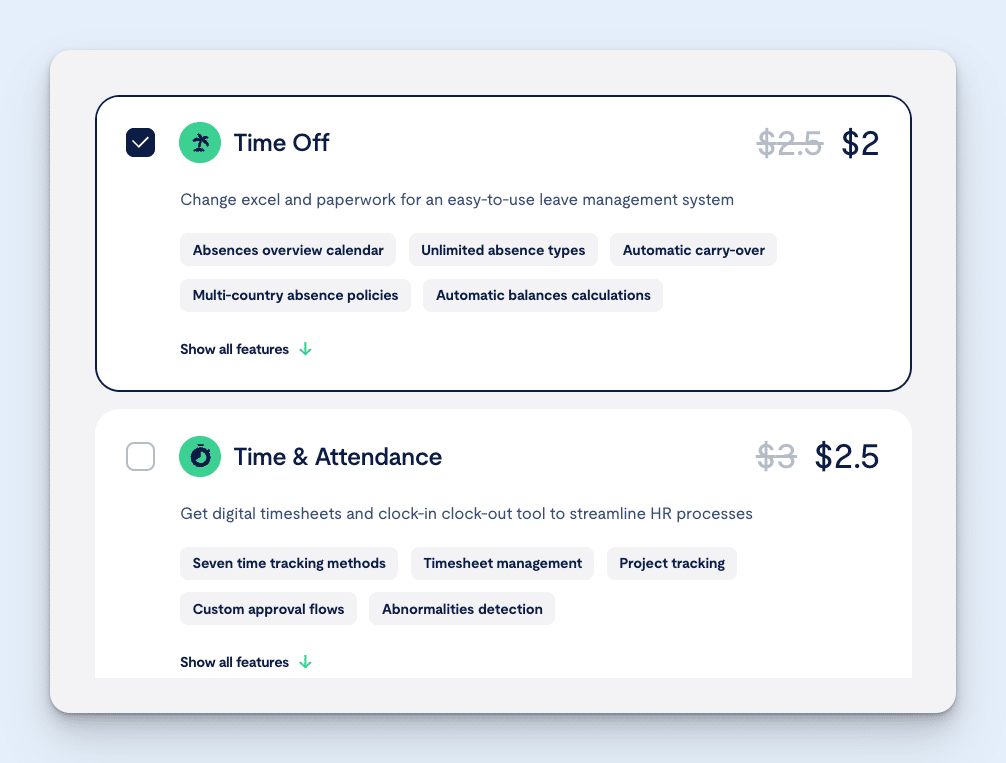Select the Abnormalities detection feature pill
Image resolution: width=1006 pixels, height=763 pixels.
tap(462, 608)
